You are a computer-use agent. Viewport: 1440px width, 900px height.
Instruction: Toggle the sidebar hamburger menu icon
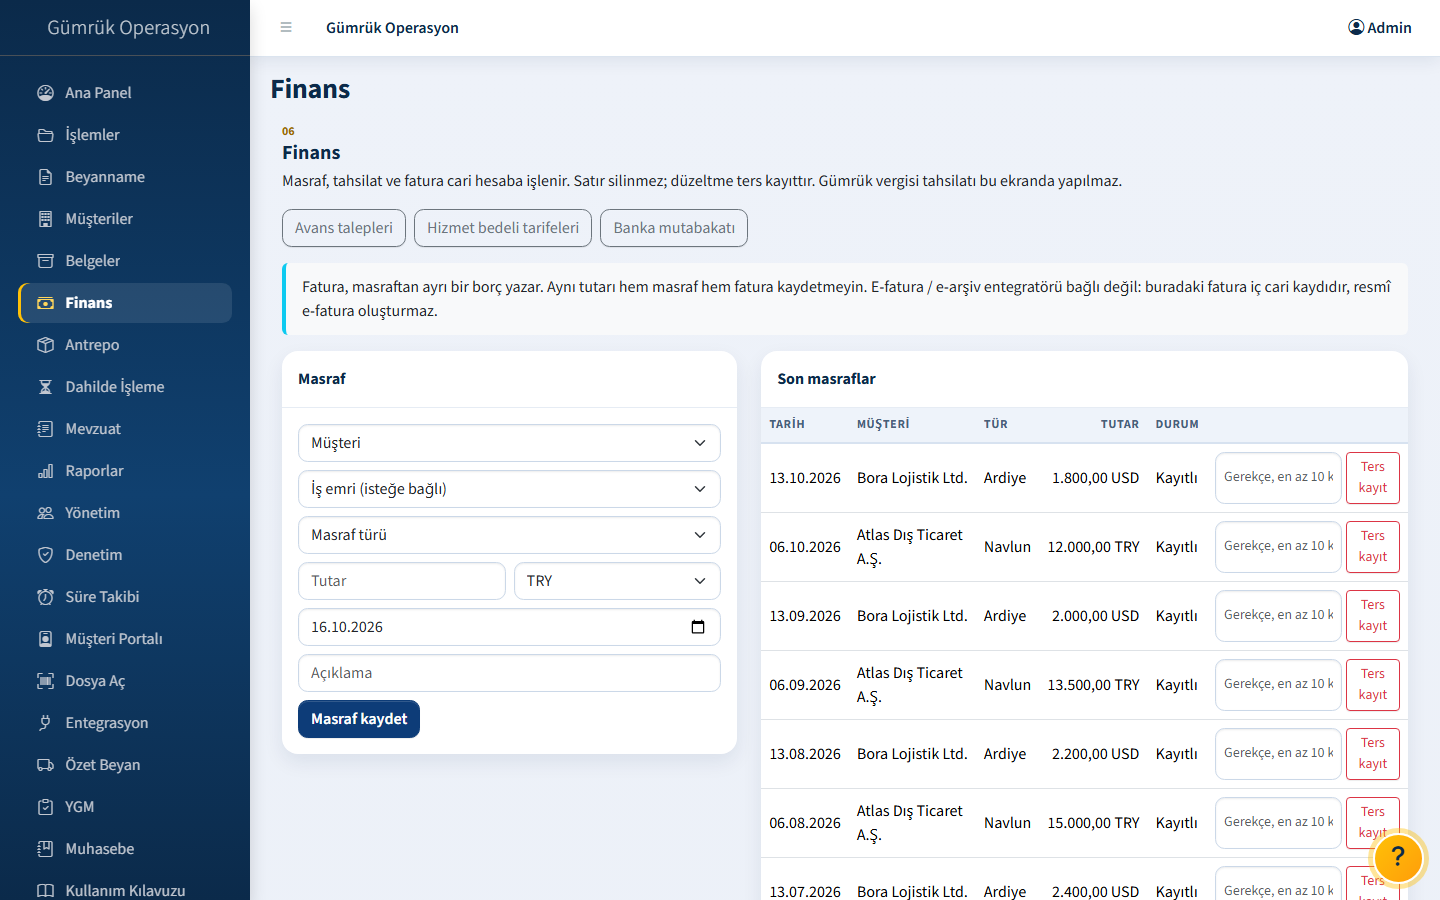click(286, 28)
